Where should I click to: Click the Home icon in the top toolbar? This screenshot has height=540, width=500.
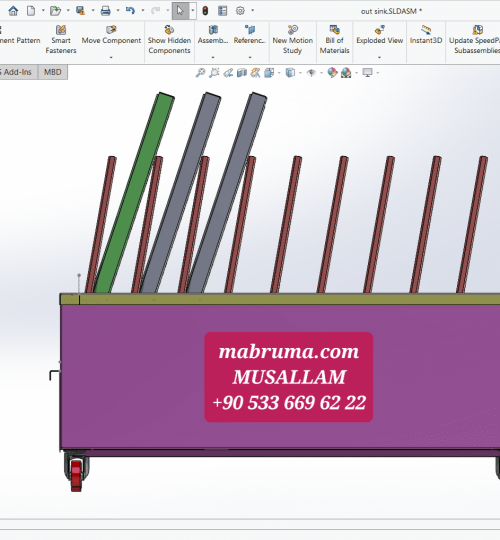13,11
